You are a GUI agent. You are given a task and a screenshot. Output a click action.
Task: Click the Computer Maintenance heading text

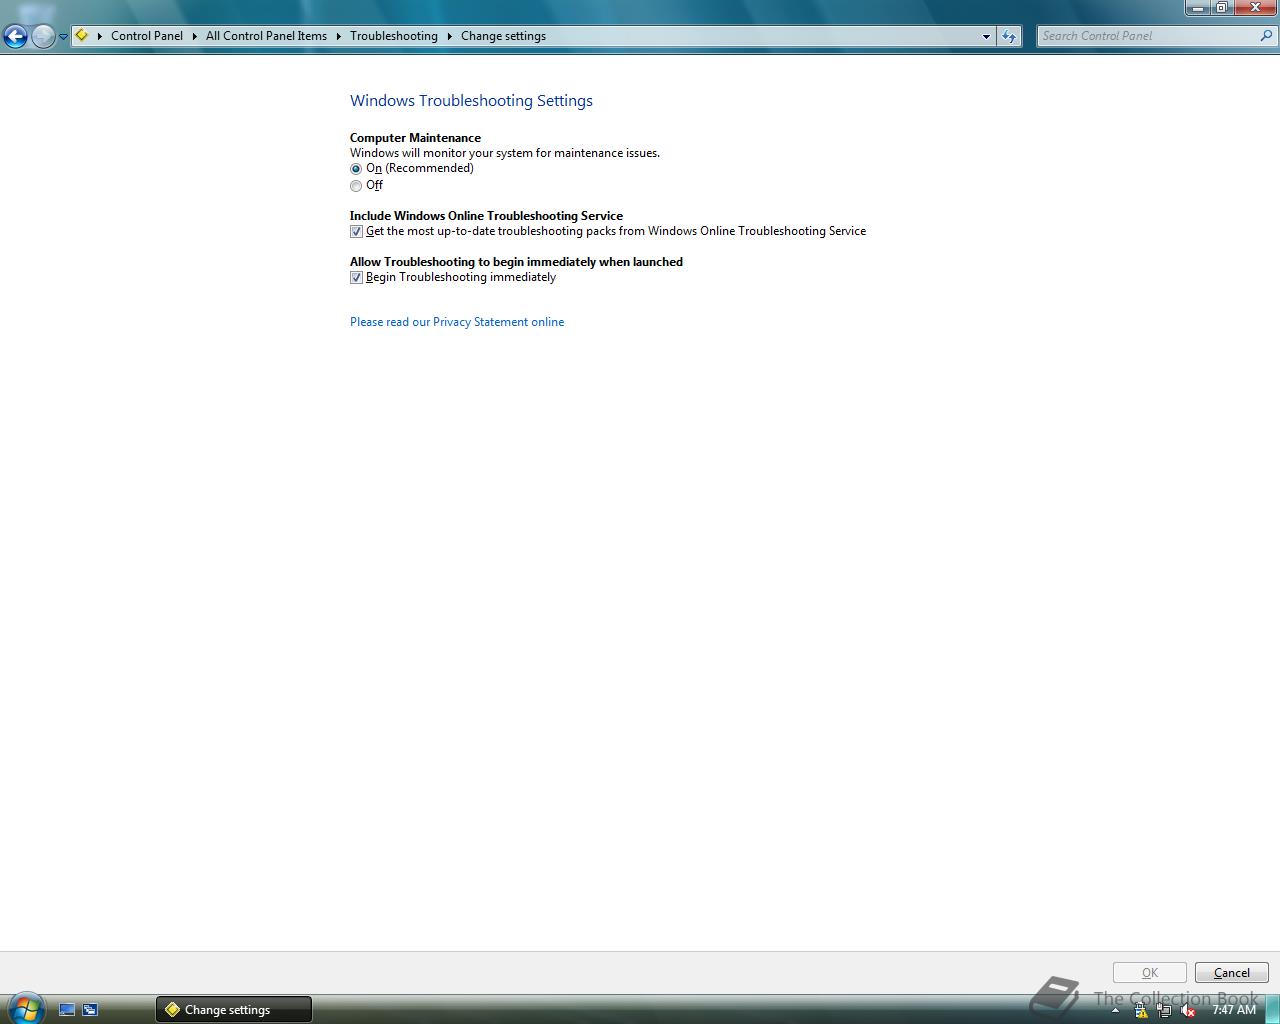click(415, 138)
